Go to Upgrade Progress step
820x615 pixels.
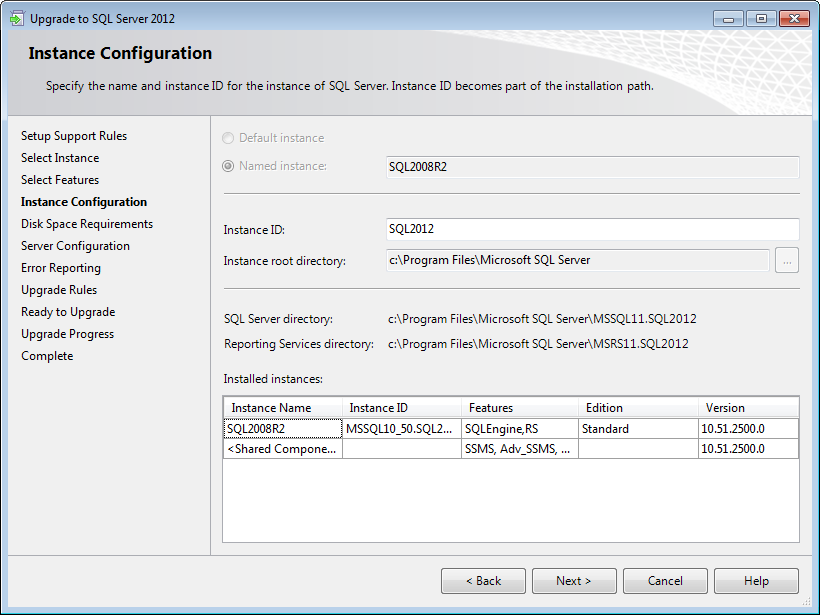67,334
